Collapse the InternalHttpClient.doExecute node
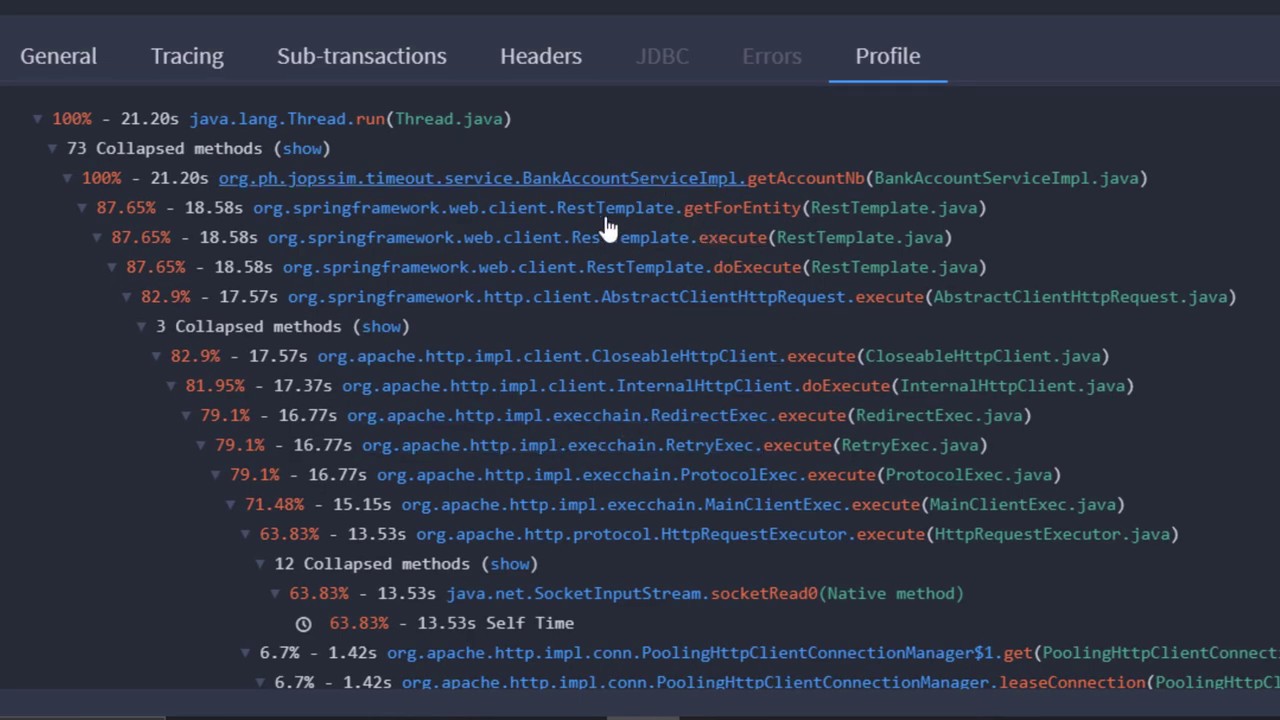 pyautogui.click(x=170, y=386)
